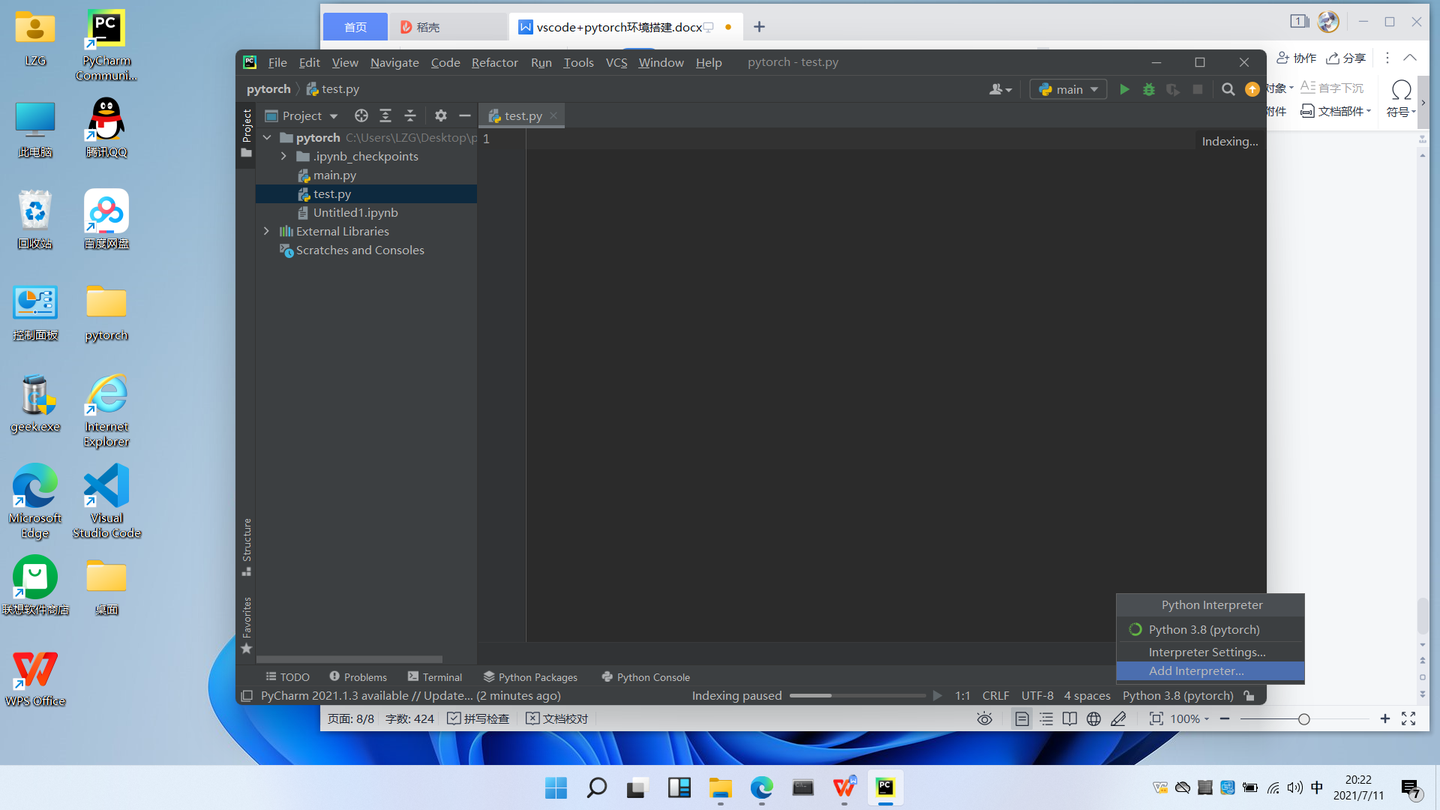Screen dimensions: 1440x810
Task: Open the Python Console tool window
Action: click(x=652, y=677)
